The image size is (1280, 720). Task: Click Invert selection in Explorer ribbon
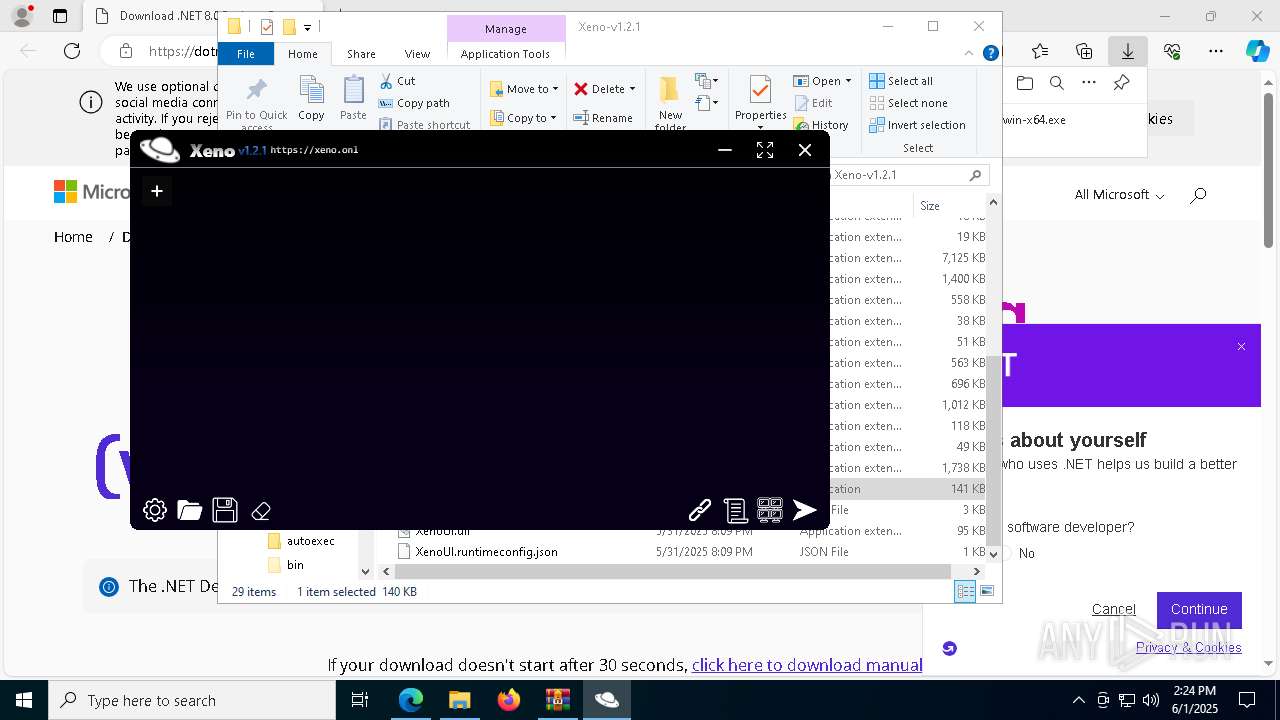(x=917, y=125)
